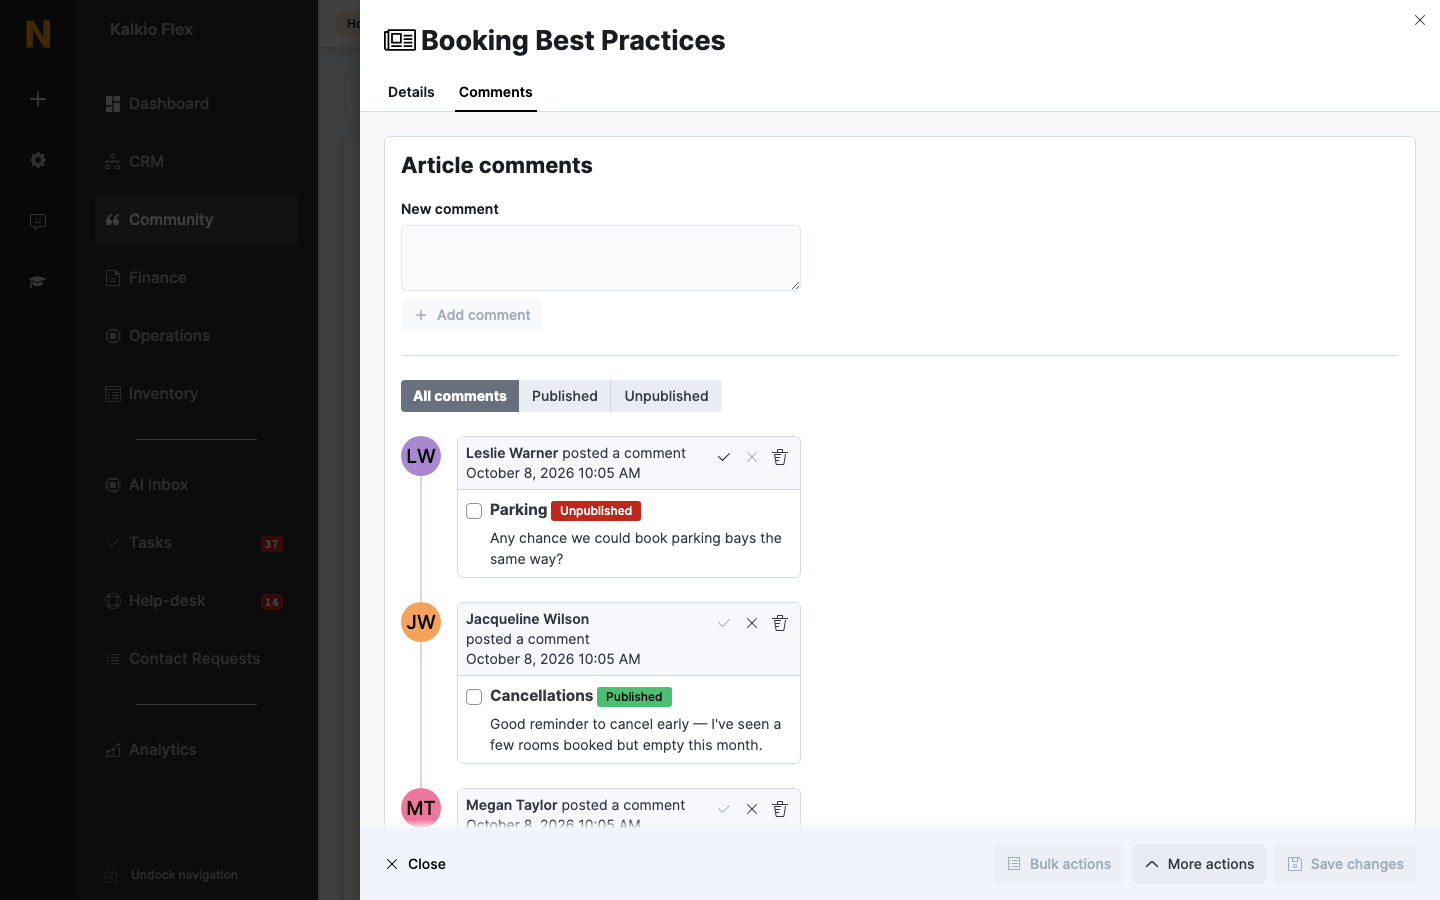Open the graduation cap icon in left rail
This screenshot has height=900, width=1440.
pyautogui.click(x=38, y=282)
